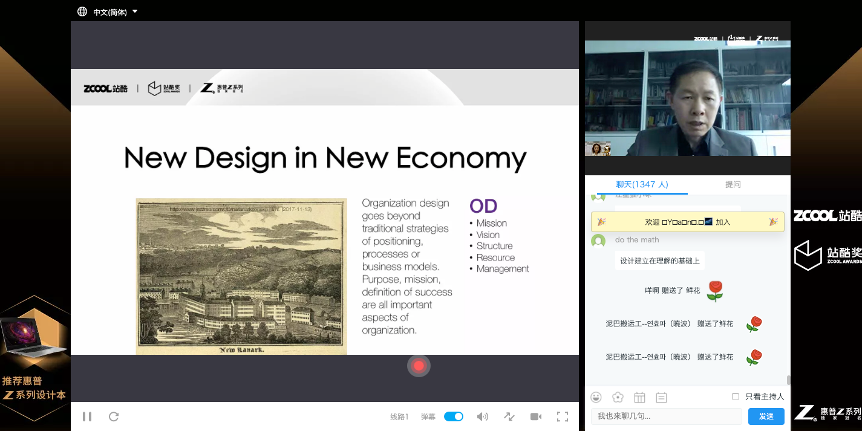The height and width of the screenshot is (431, 862).
Task: Enter fullscreen mode
Action: 562,416
